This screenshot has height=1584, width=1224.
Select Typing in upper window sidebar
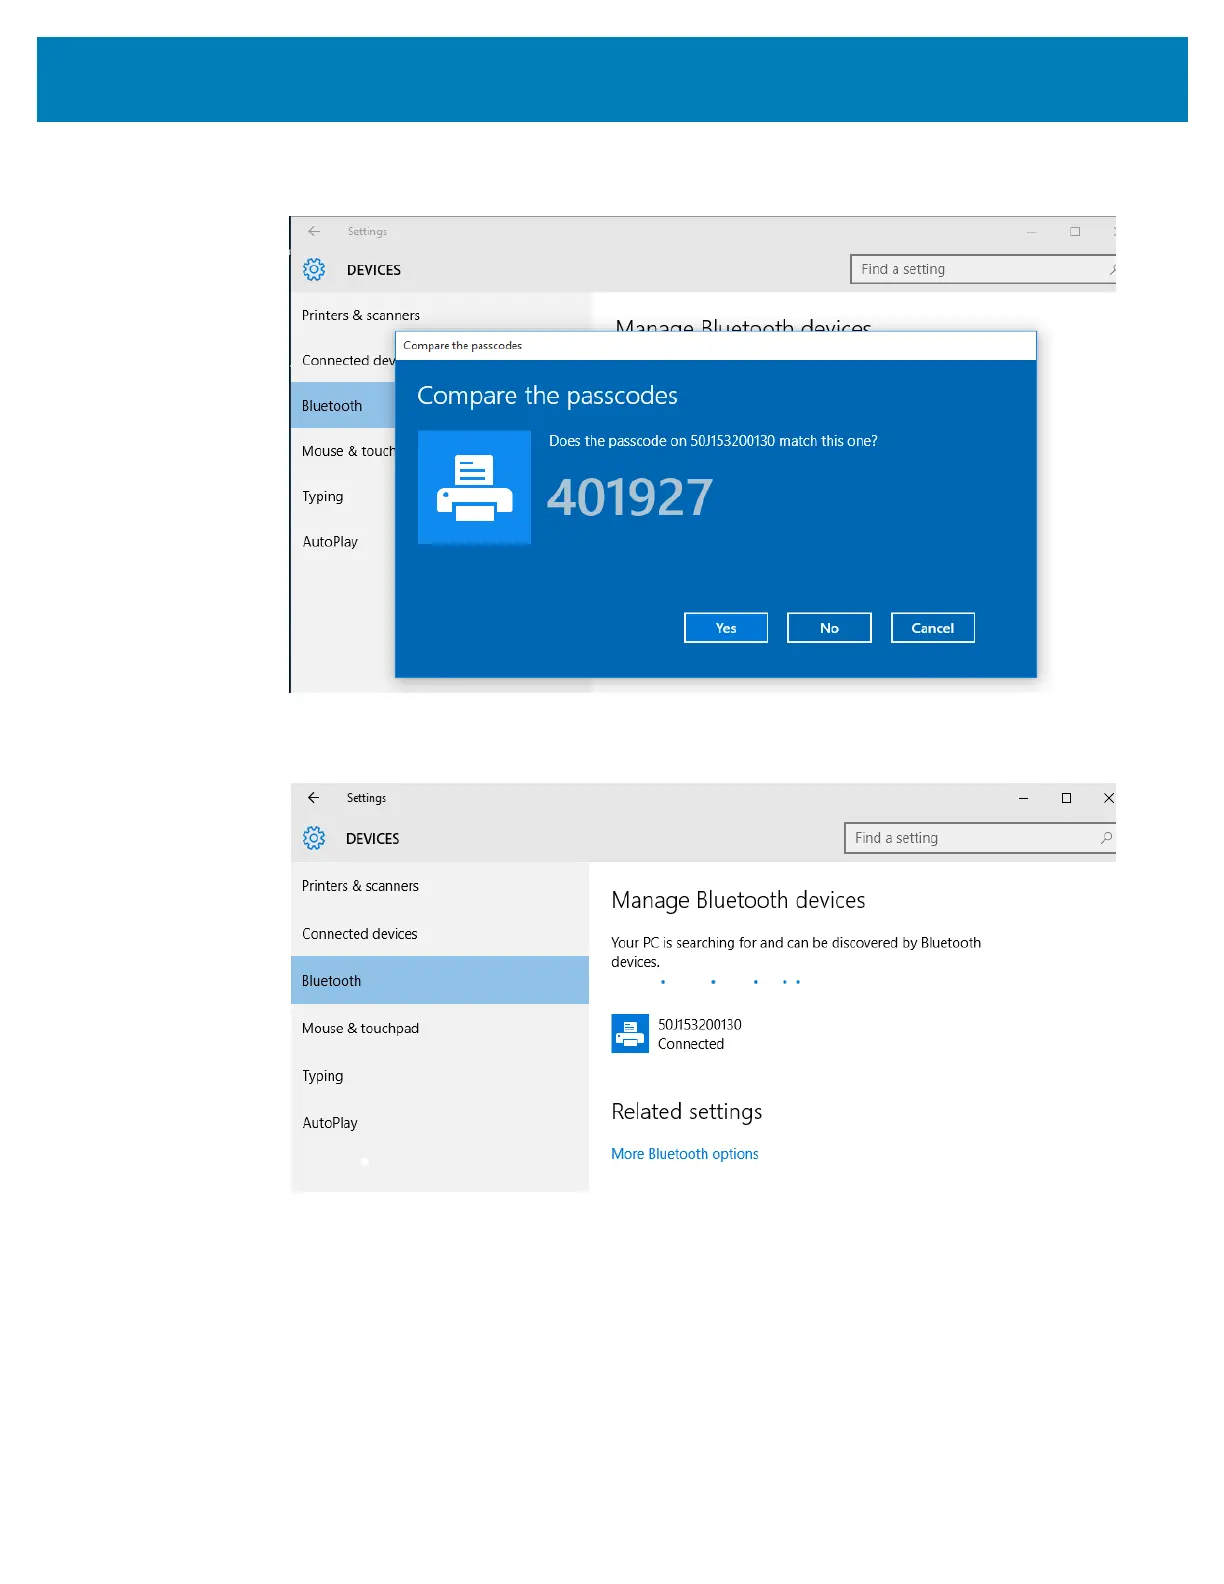tap(322, 496)
